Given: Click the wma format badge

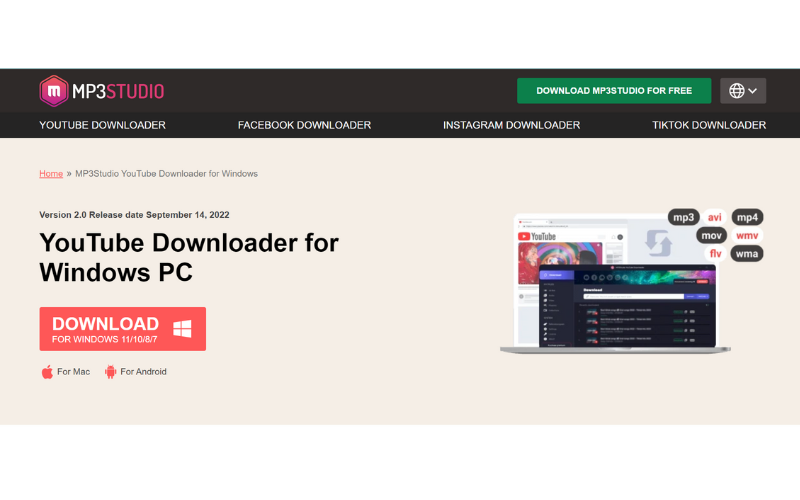Looking at the screenshot, I should [747, 254].
